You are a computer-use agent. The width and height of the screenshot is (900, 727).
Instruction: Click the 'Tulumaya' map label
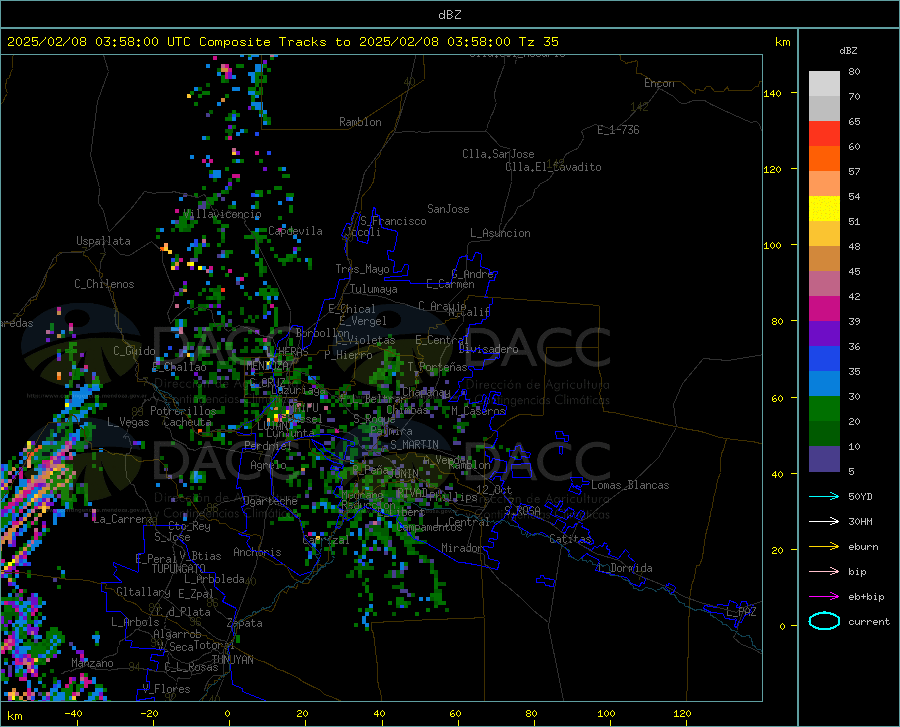tap(374, 289)
